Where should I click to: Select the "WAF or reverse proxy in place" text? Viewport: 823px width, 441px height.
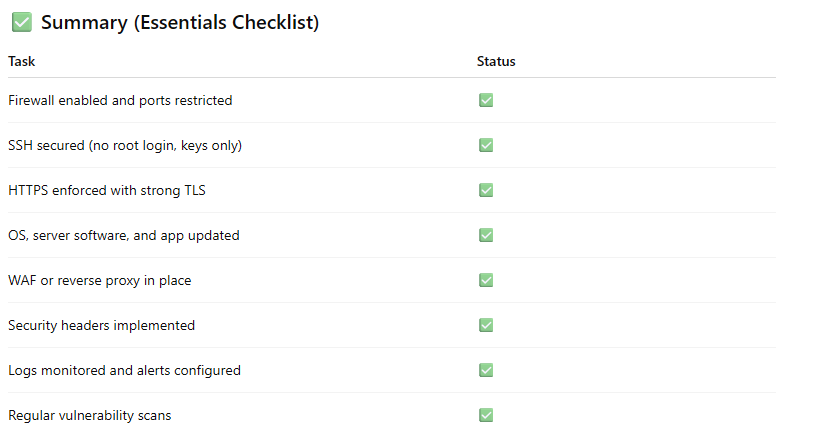(99, 280)
